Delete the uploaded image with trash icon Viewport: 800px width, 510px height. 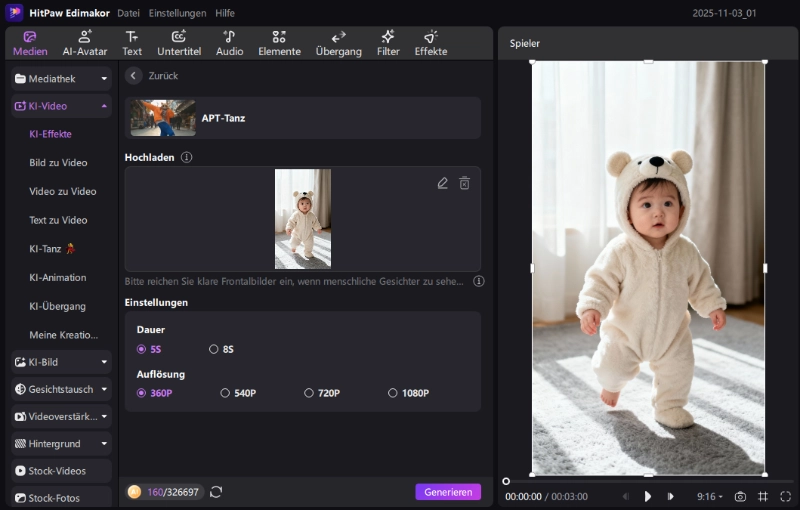[x=464, y=183]
